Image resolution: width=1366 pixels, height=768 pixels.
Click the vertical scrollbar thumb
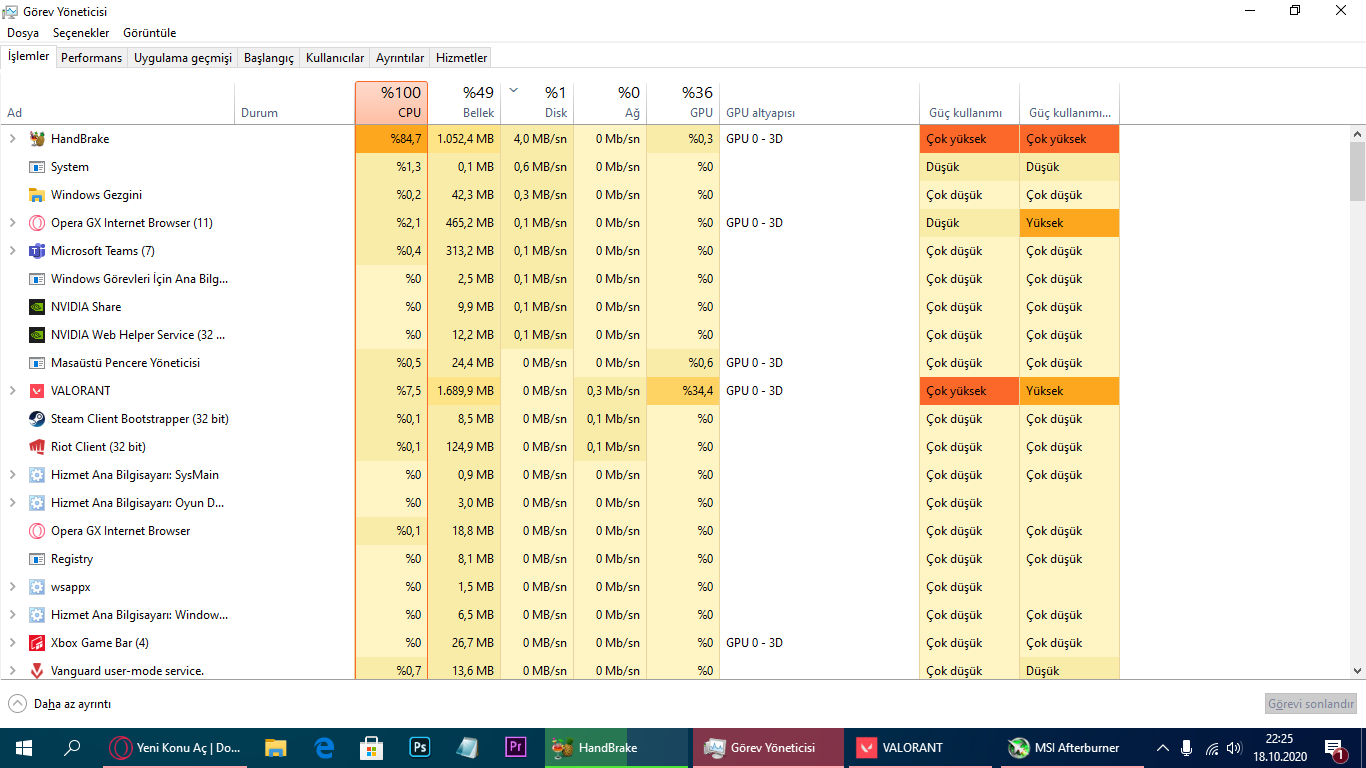1357,171
